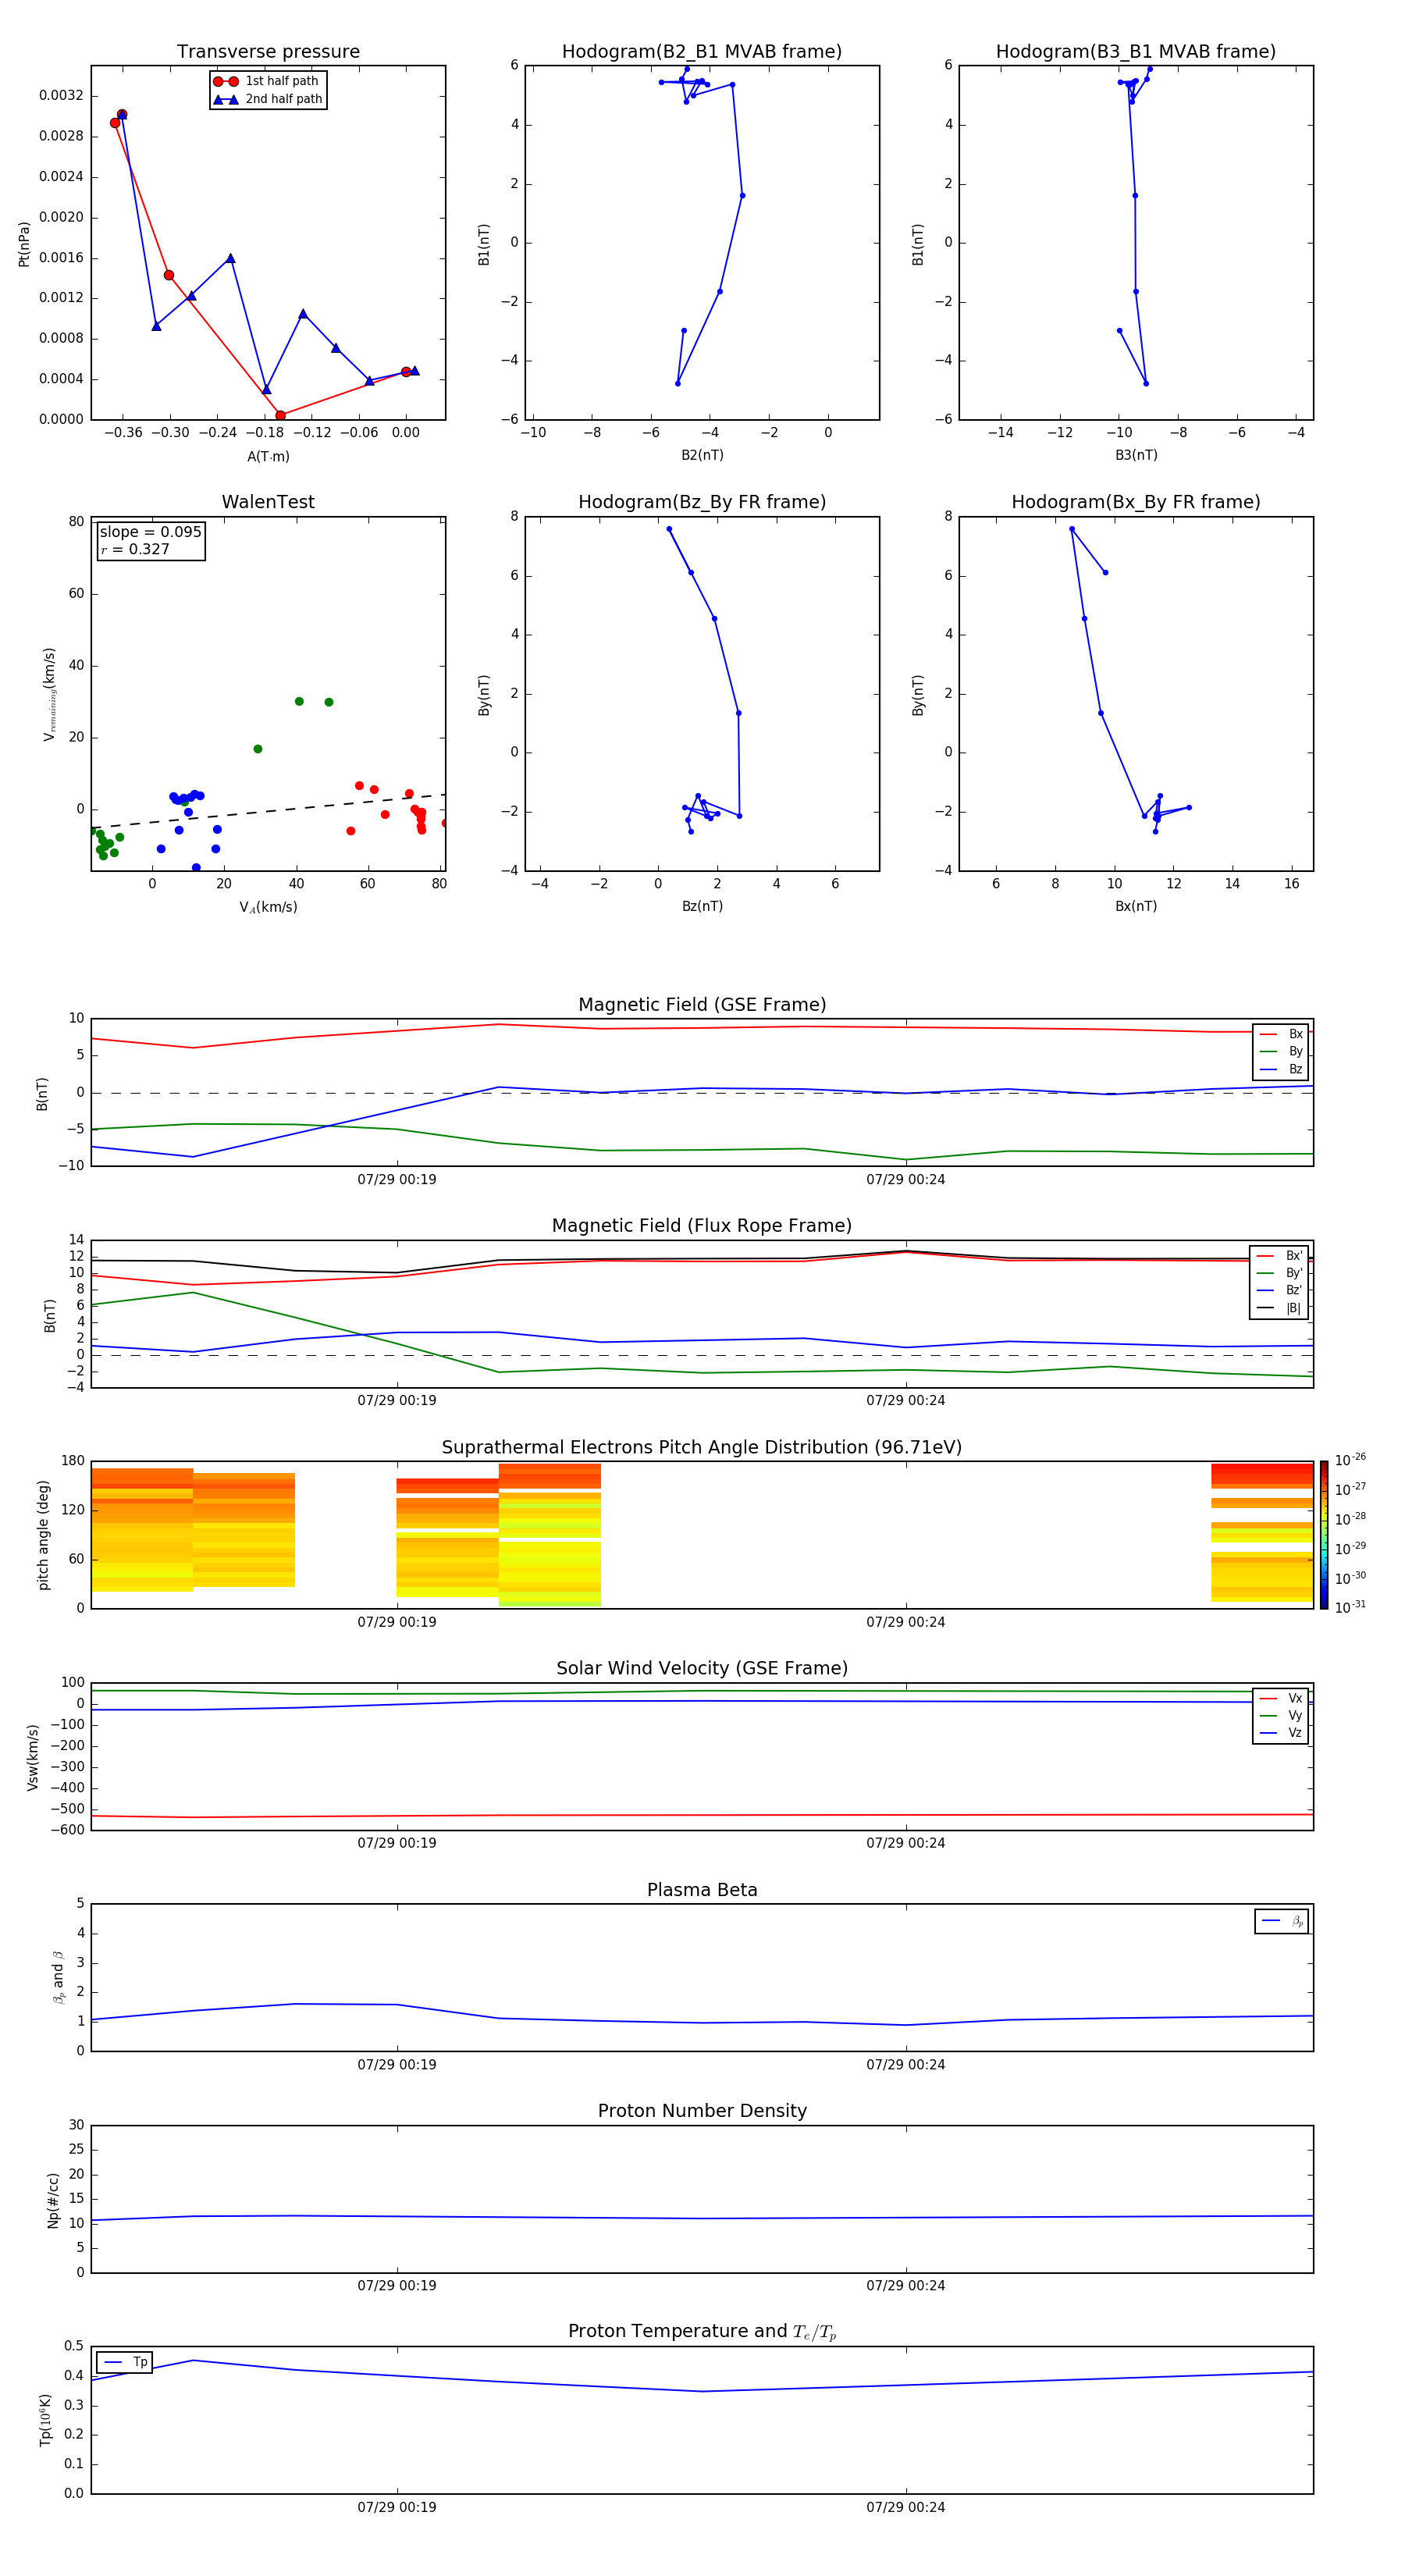1405x2576 pixels.
Task: Click the 'Bx(nT)' axis label of FR hodogram
Action: (1136, 906)
